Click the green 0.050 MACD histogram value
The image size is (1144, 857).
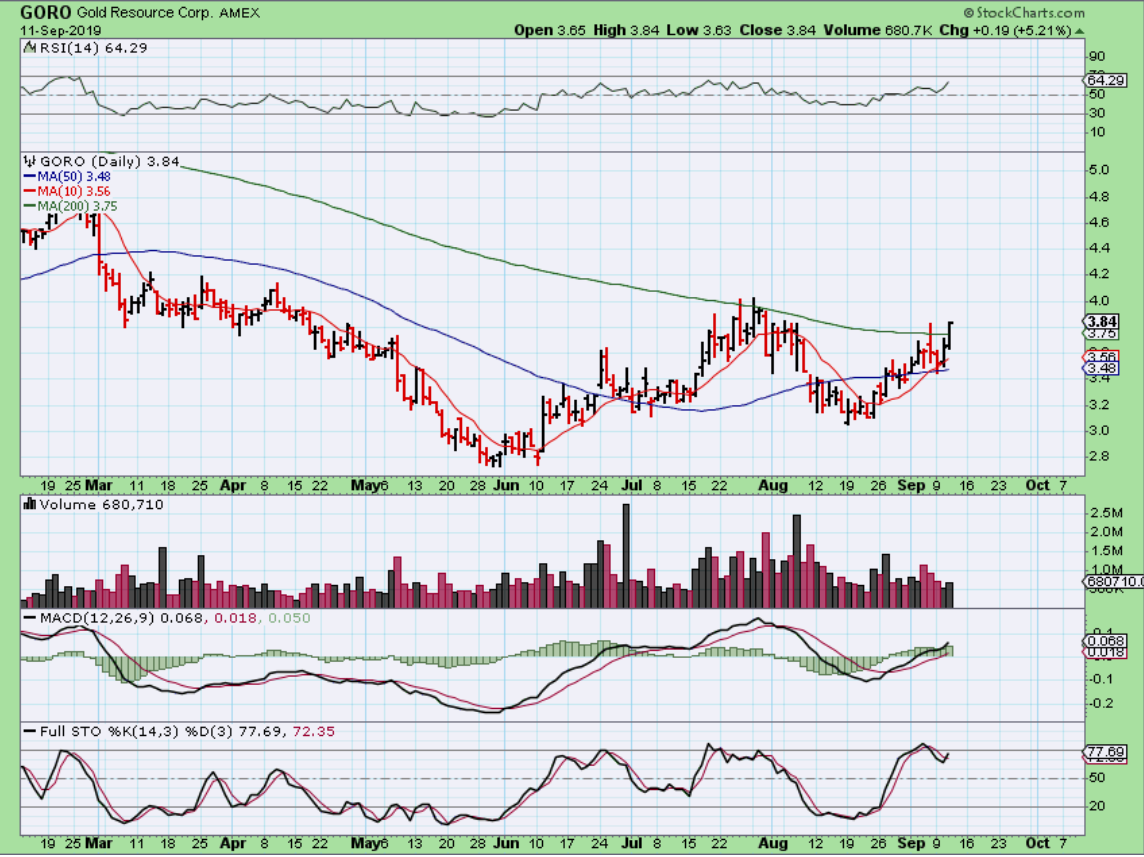(289, 618)
